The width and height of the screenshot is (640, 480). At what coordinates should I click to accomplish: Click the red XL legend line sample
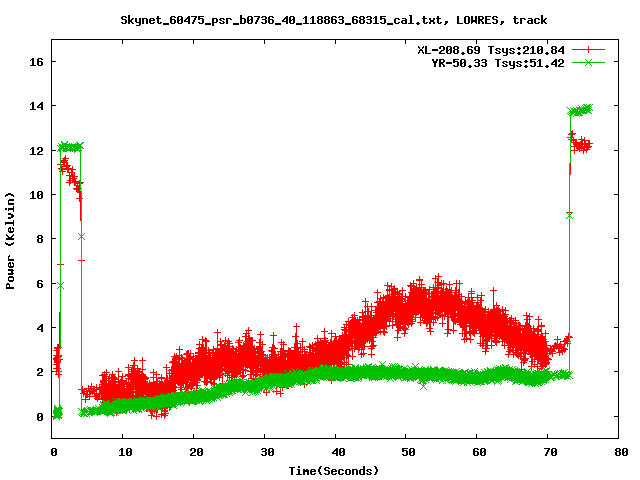click(588, 50)
